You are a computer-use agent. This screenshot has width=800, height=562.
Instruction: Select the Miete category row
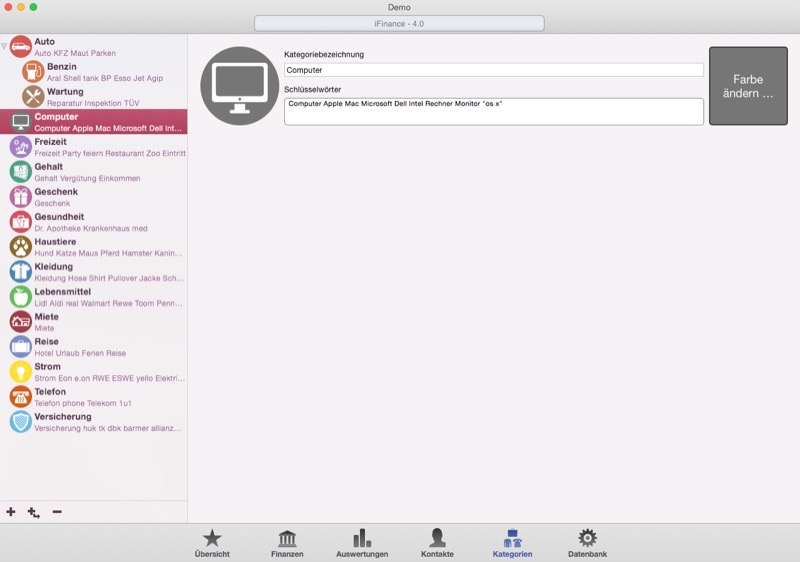pos(100,322)
